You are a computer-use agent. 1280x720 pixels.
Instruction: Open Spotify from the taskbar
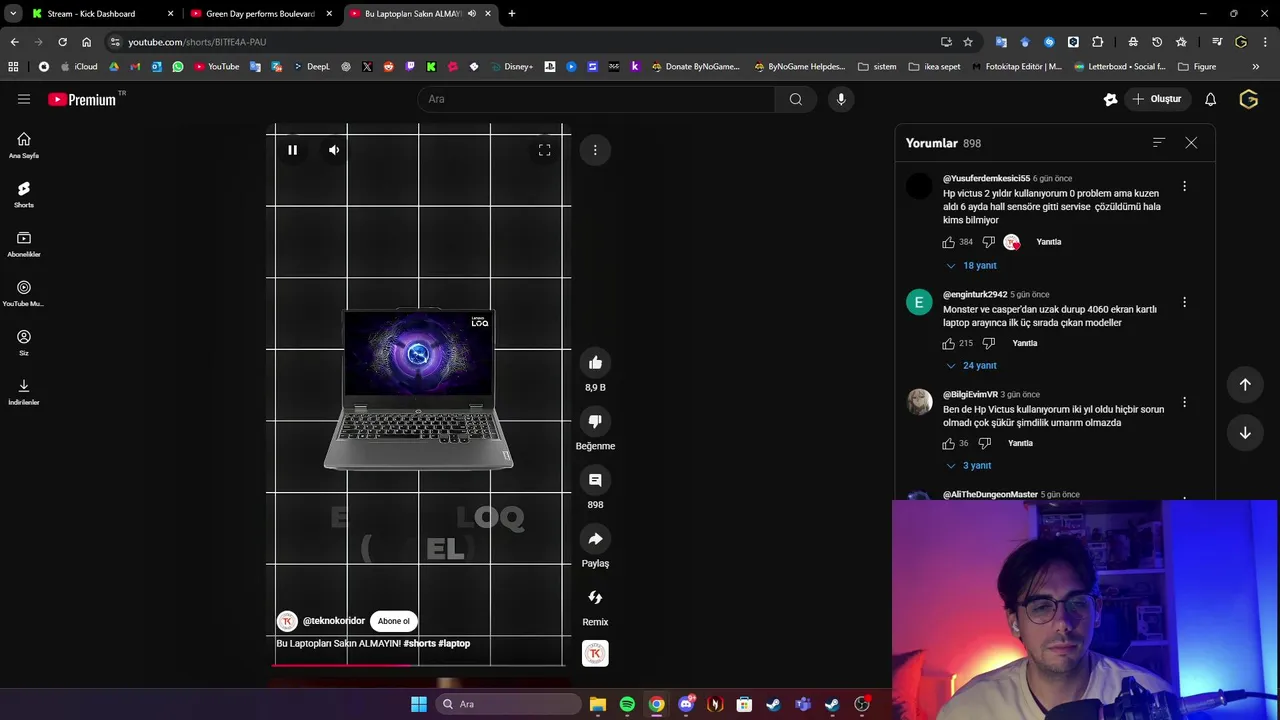[627, 704]
